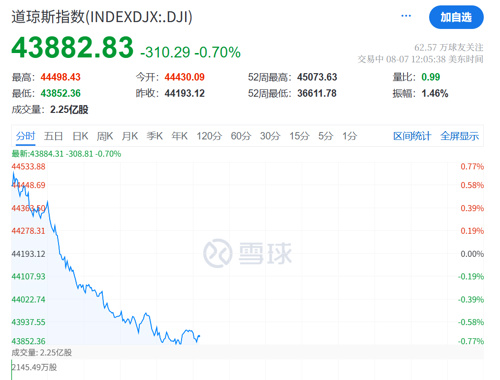Click the end point of the price line
Screen dimensions: 500x380
199,336
